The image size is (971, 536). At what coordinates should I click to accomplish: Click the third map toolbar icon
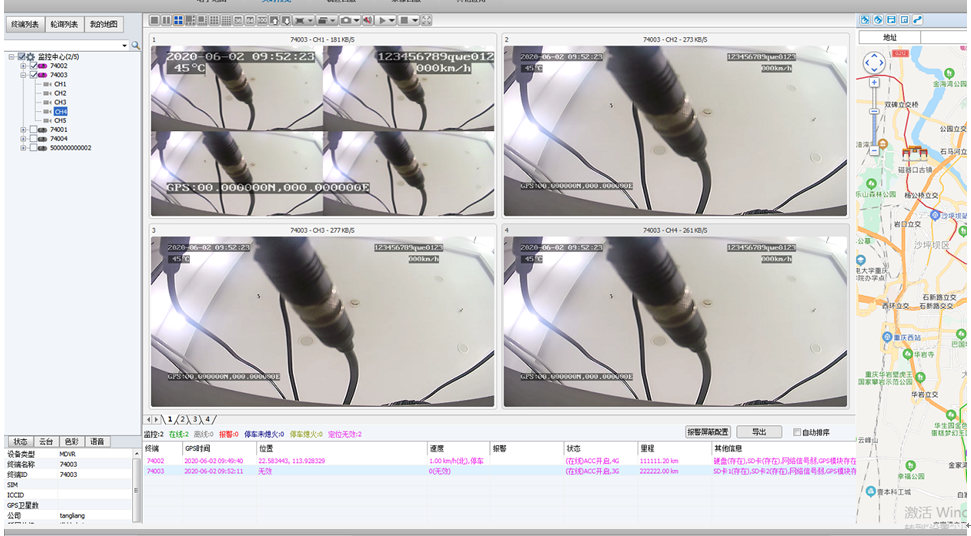pos(891,20)
